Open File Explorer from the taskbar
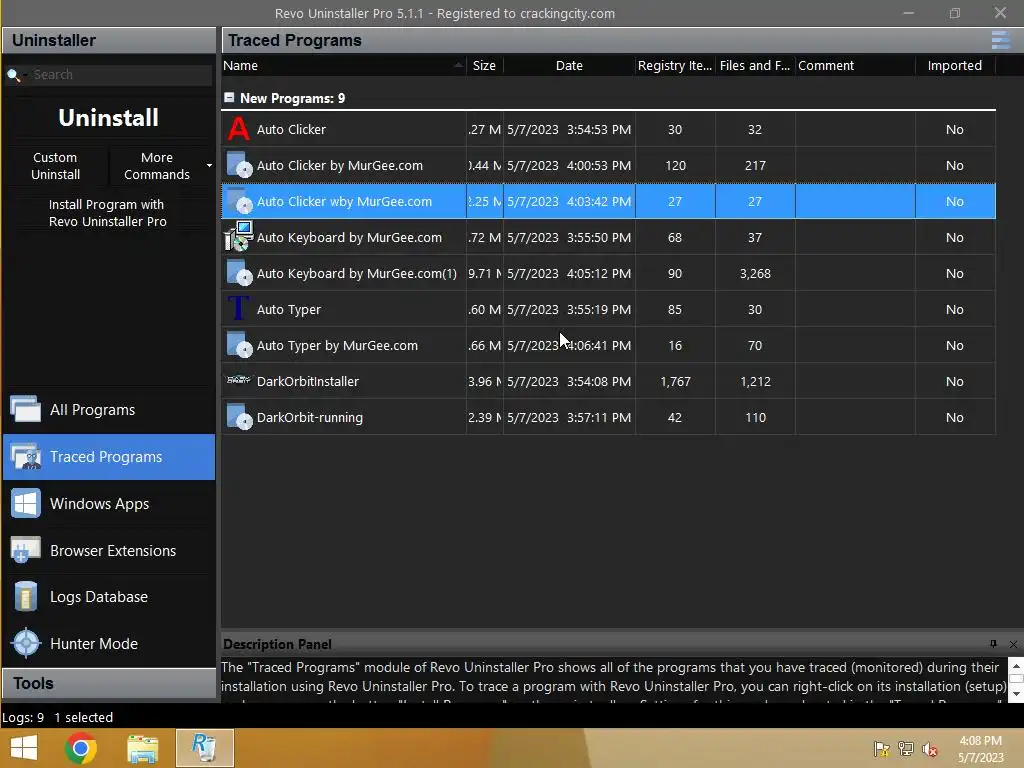 (142, 748)
